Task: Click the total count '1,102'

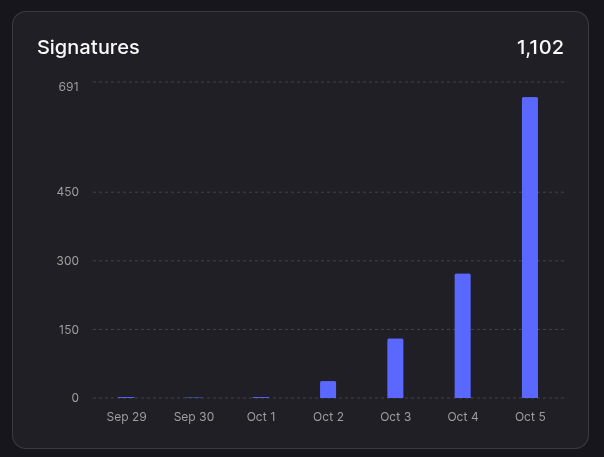Action: 540,47
